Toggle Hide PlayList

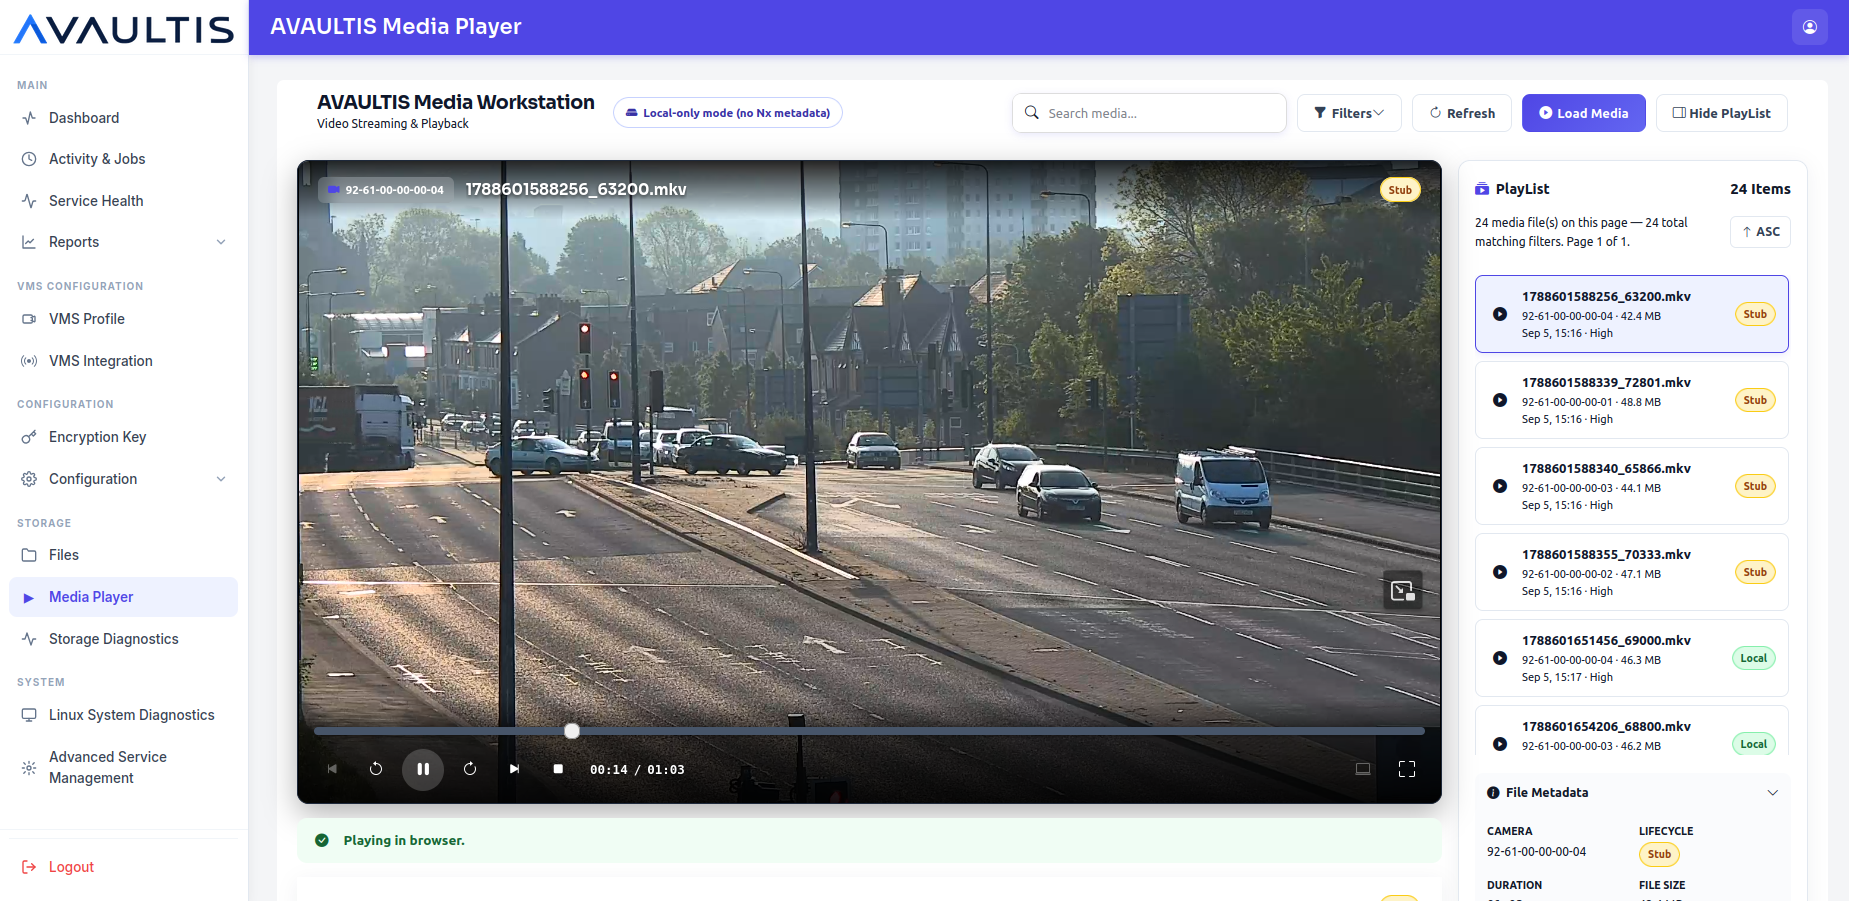[x=1722, y=113]
